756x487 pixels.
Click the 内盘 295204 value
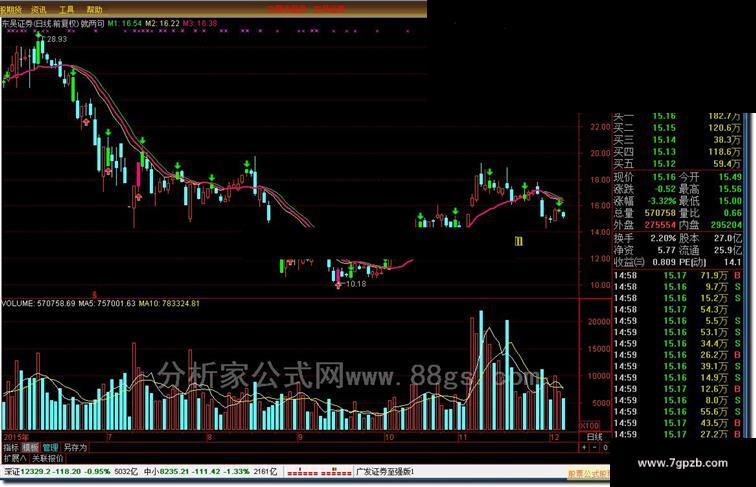coord(726,225)
